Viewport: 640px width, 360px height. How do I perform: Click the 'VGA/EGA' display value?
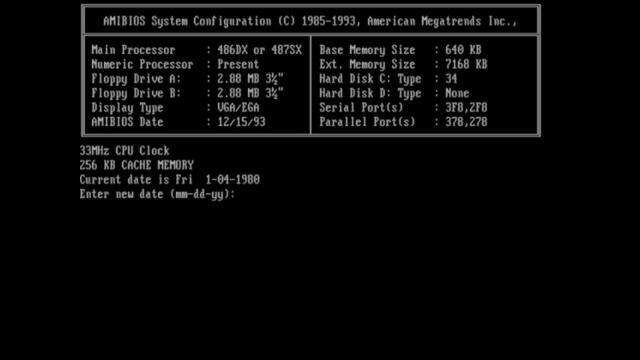click(x=238, y=107)
